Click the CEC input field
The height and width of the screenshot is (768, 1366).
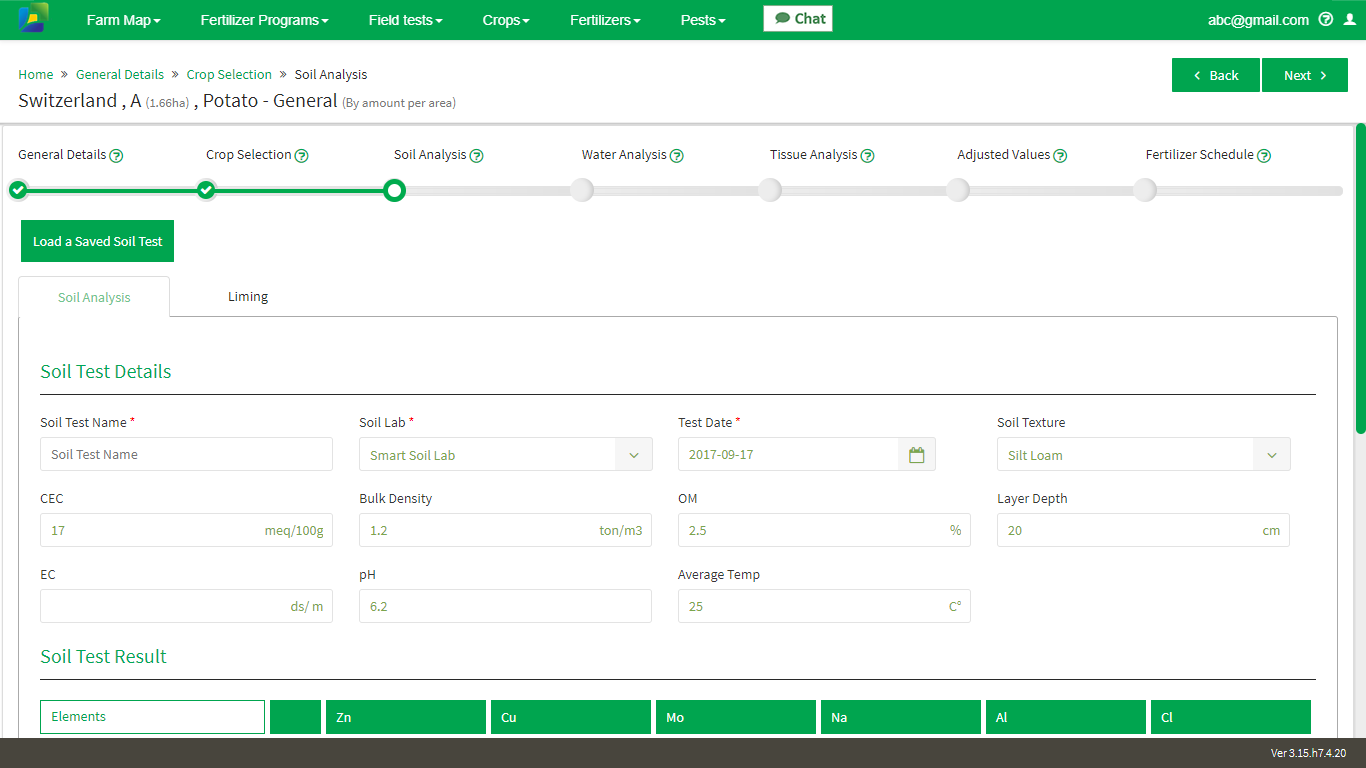click(x=186, y=530)
